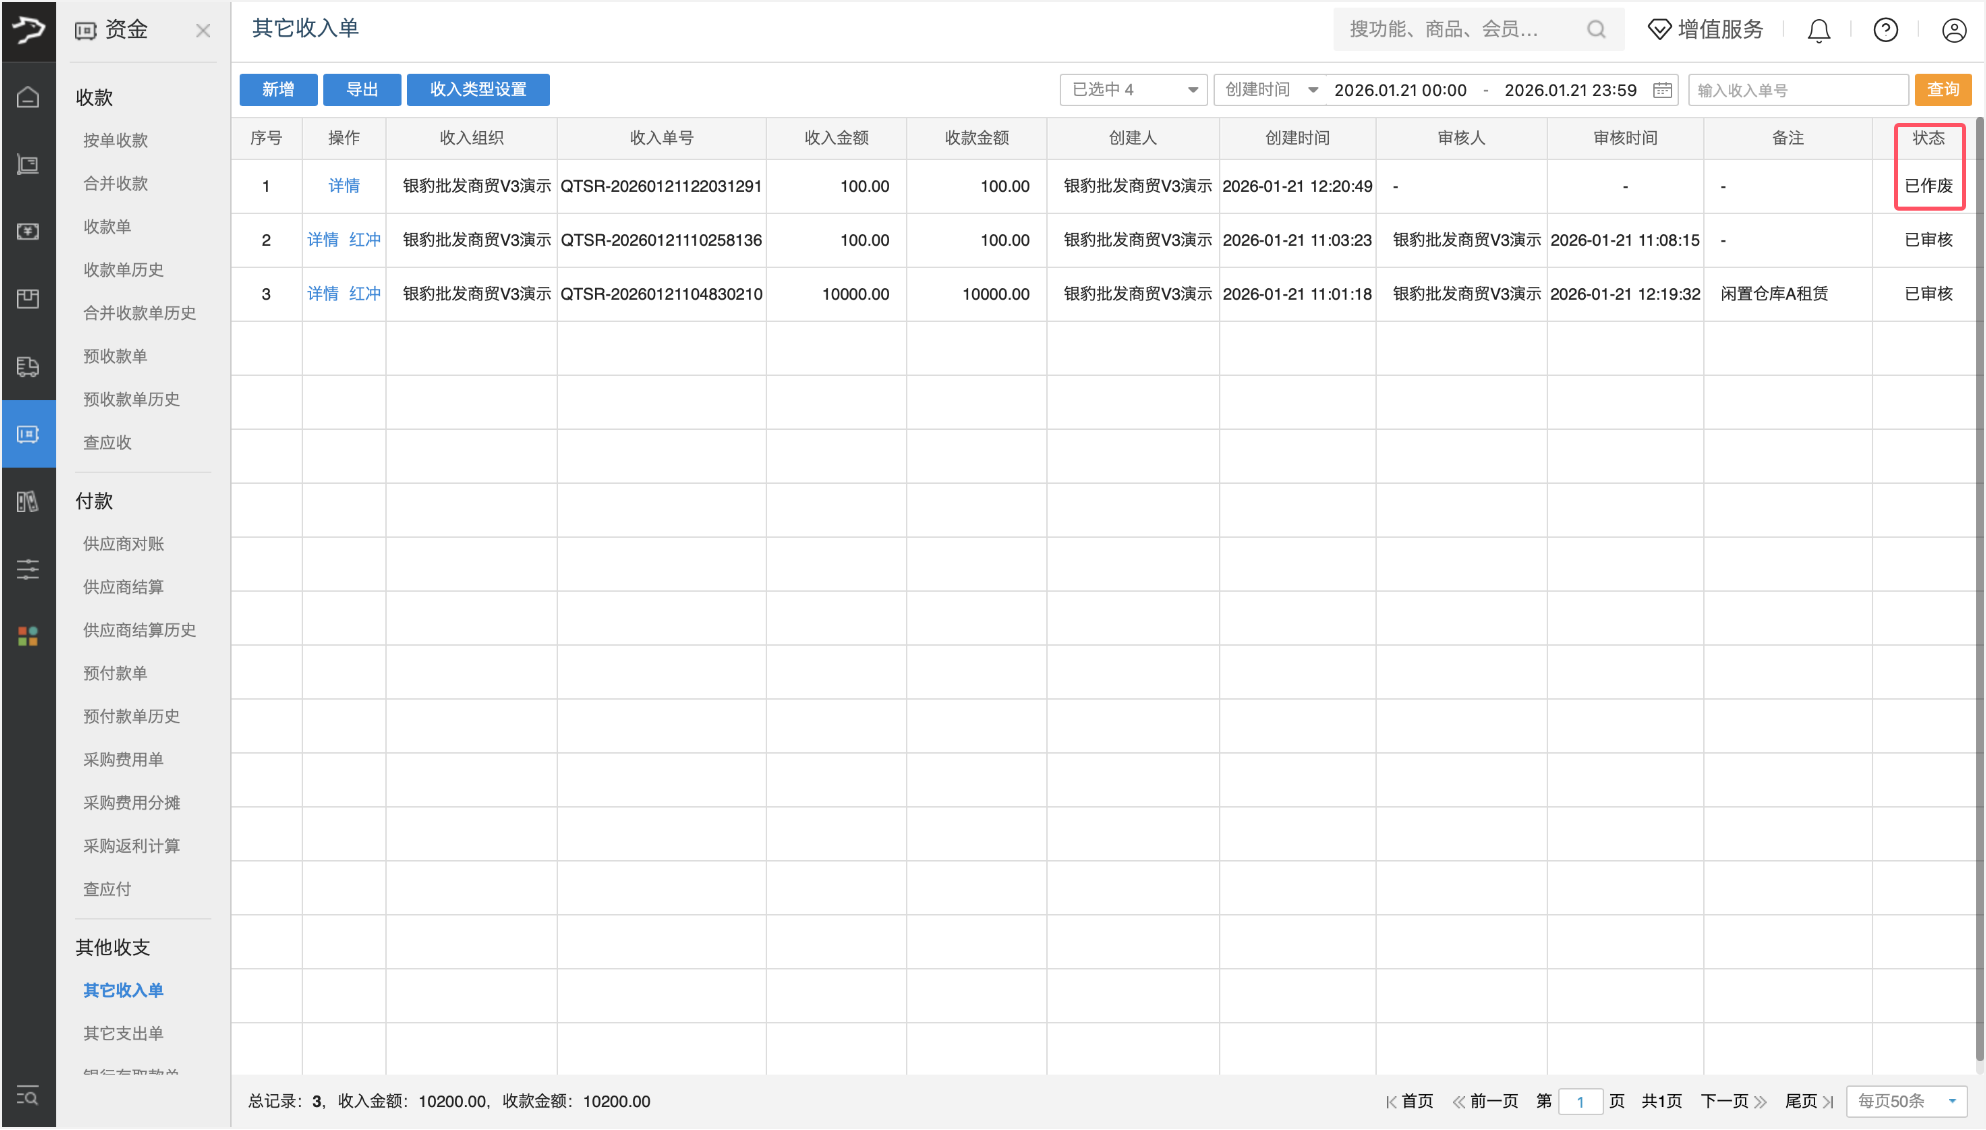
Task: Open the calendar icon beside date range
Action: coord(1662,89)
